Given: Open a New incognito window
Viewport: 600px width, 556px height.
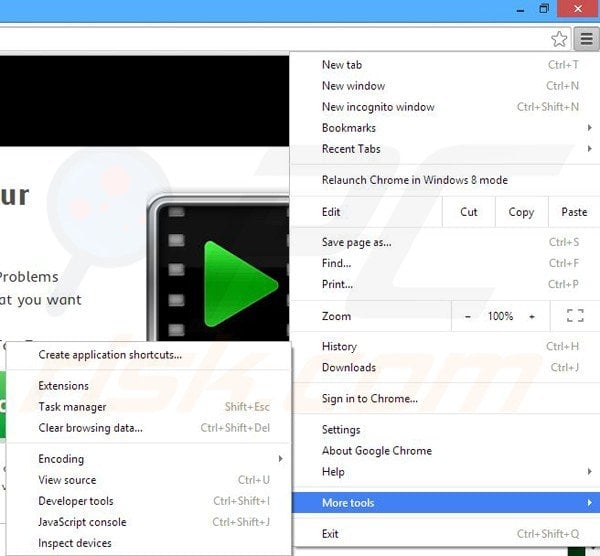Looking at the screenshot, I should pyautogui.click(x=446, y=107).
